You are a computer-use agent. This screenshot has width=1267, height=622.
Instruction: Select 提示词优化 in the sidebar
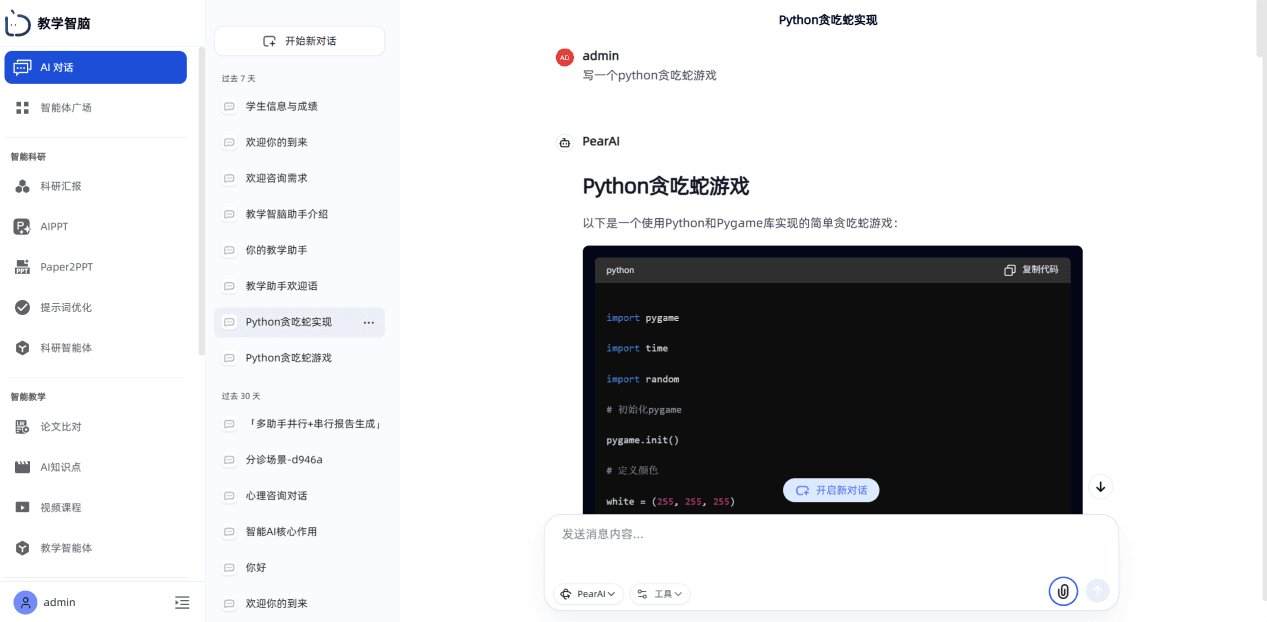[x=95, y=307]
